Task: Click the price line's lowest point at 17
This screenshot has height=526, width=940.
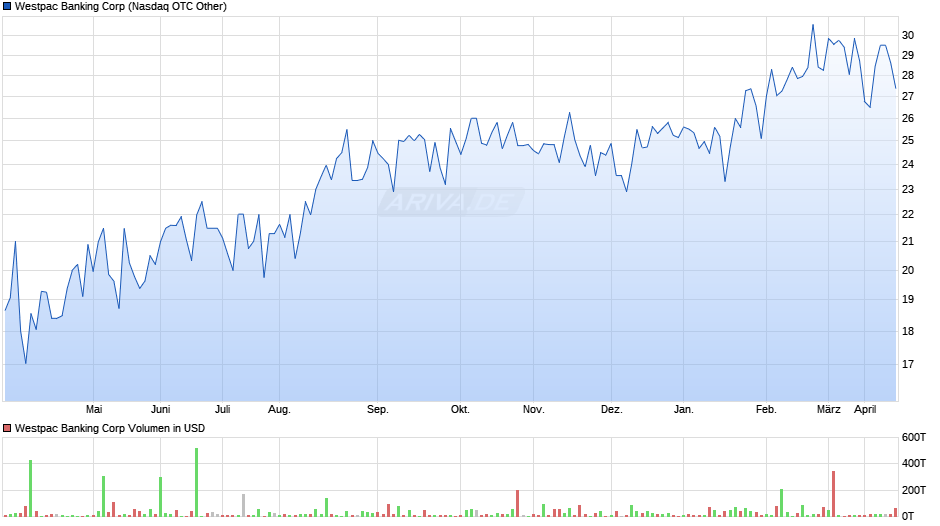Action: point(26,363)
